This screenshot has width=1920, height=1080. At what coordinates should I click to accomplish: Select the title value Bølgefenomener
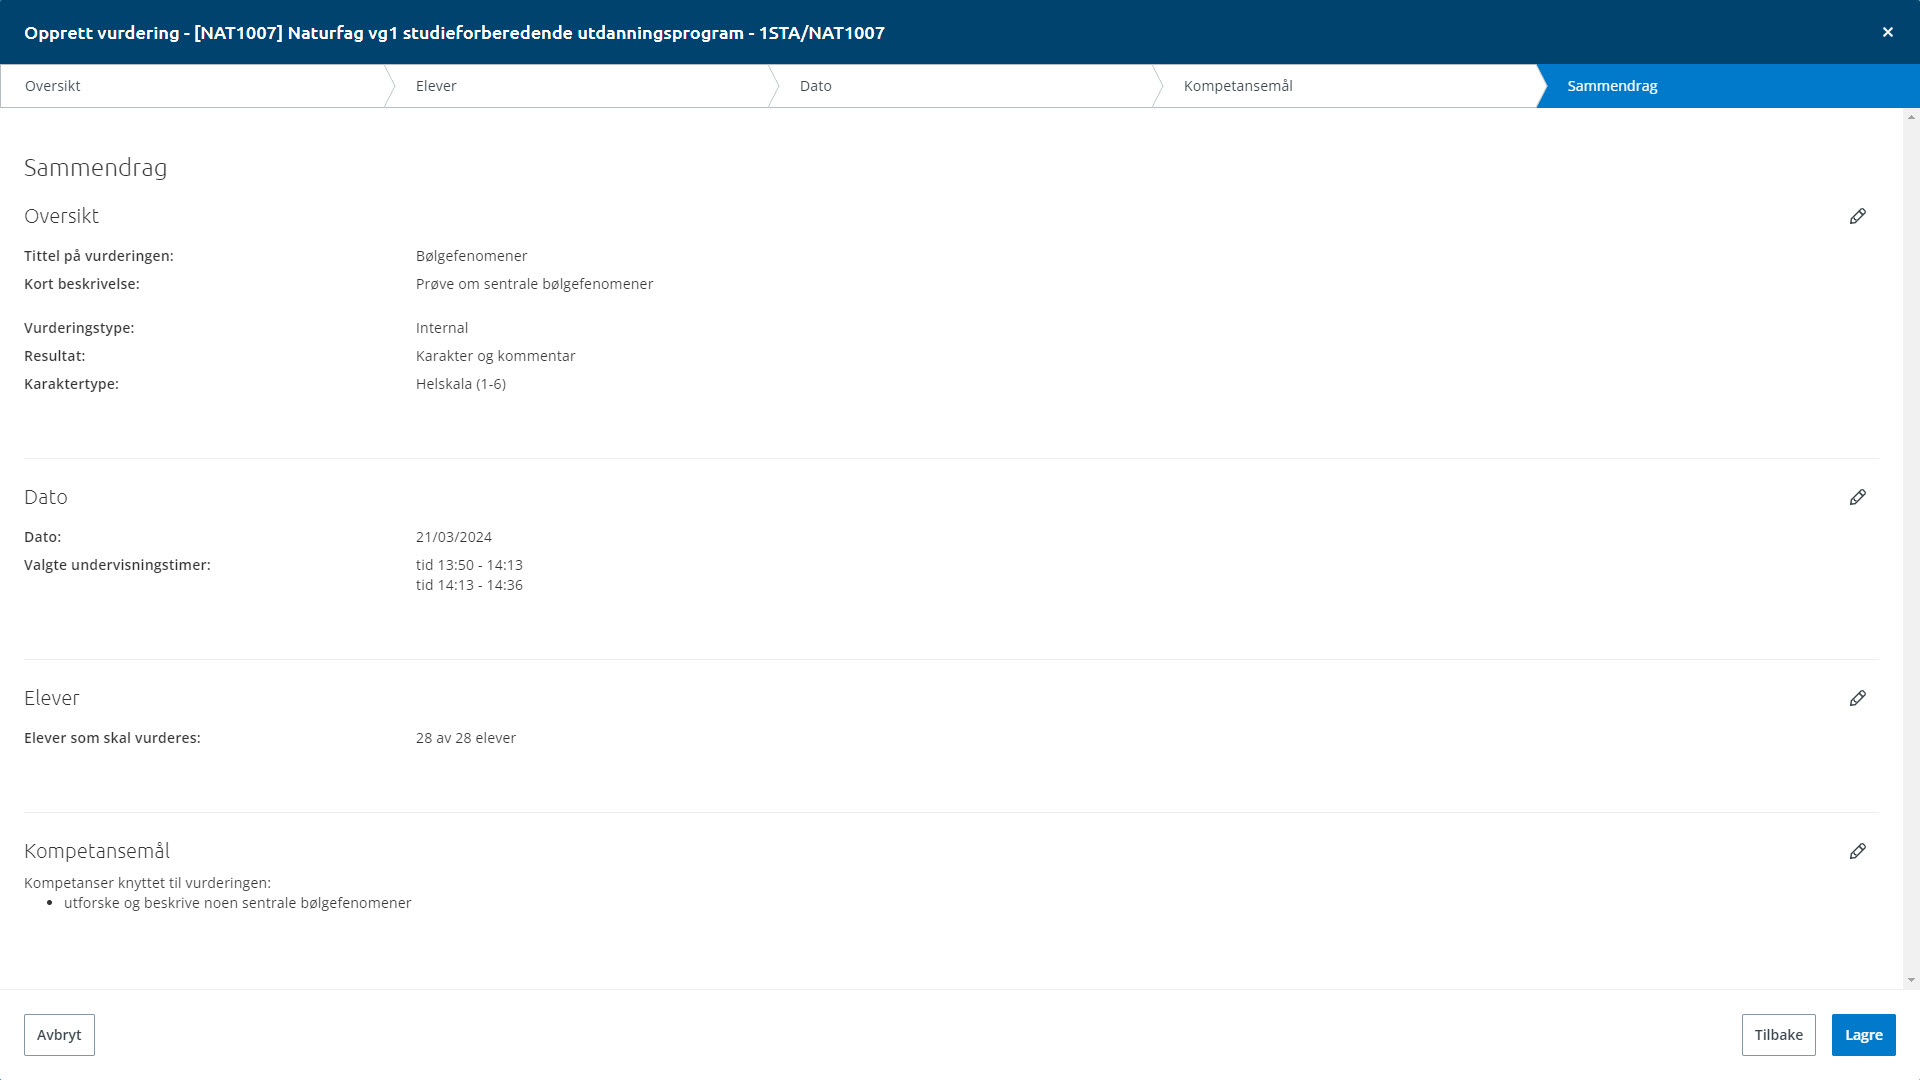tap(471, 256)
